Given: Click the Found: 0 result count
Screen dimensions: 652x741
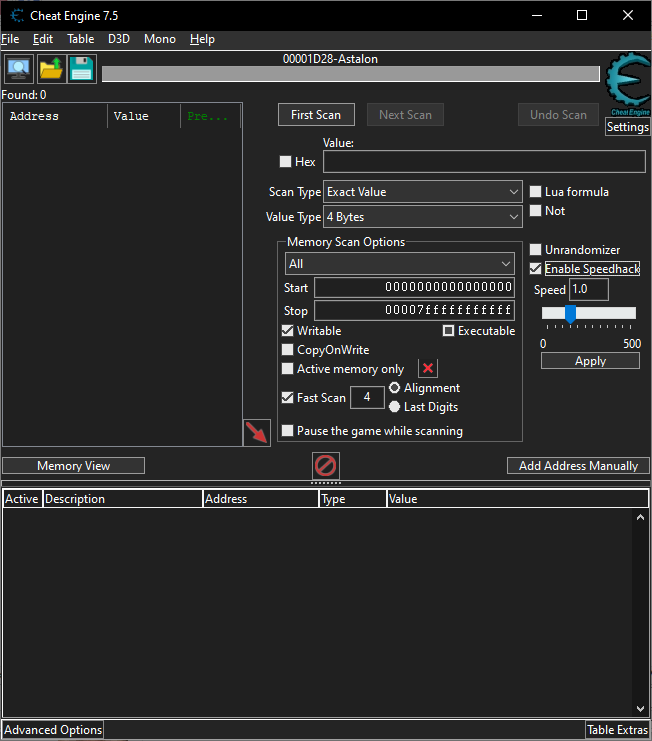Looking at the screenshot, I should click(x=24, y=95).
